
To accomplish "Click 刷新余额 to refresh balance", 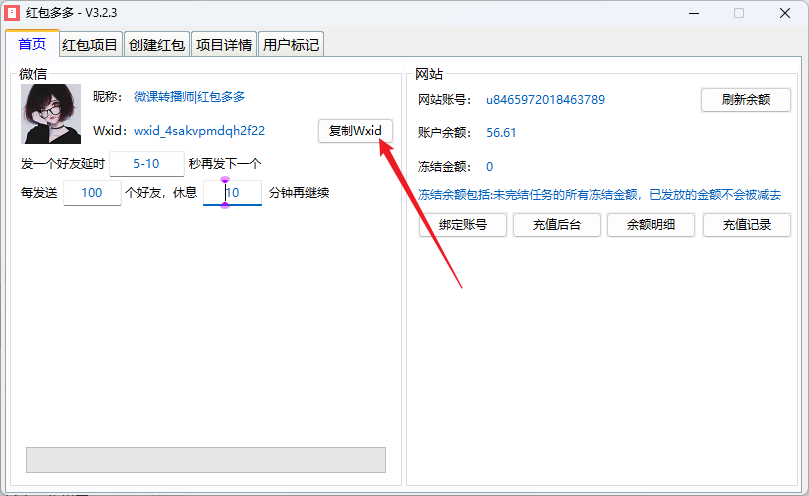I will point(745,99).
